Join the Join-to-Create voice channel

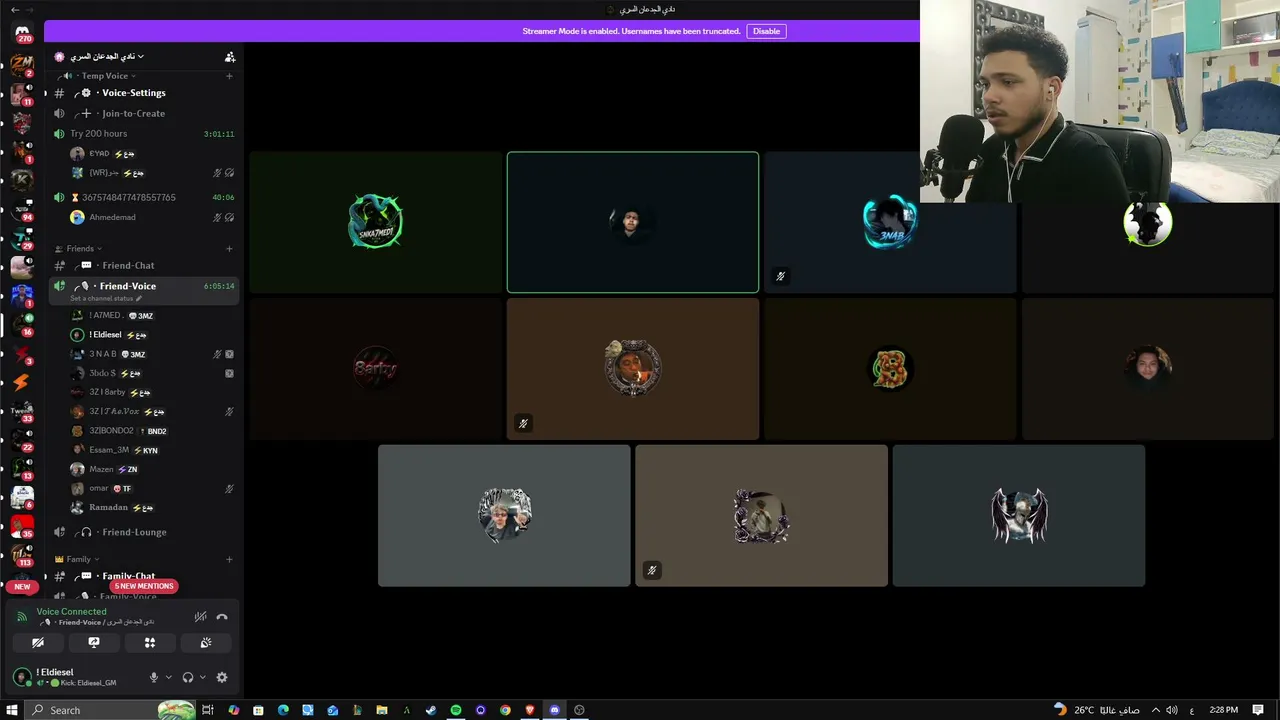(x=143, y=114)
